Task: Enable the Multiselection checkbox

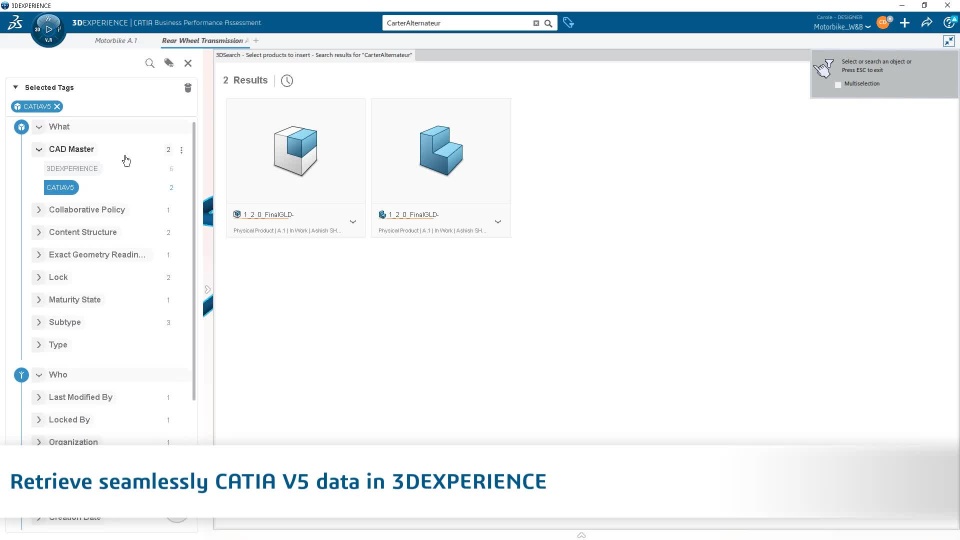Action: [838, 84]
